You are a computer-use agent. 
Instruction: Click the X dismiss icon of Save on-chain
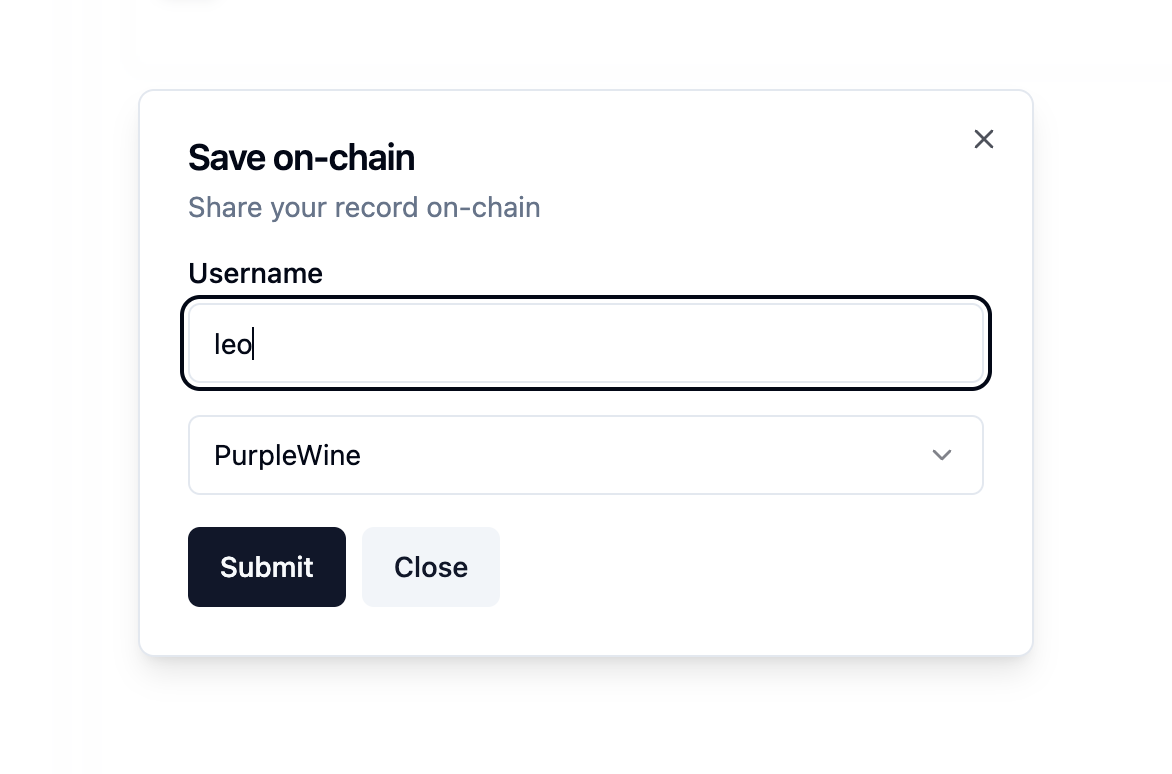tap(983, 139)
